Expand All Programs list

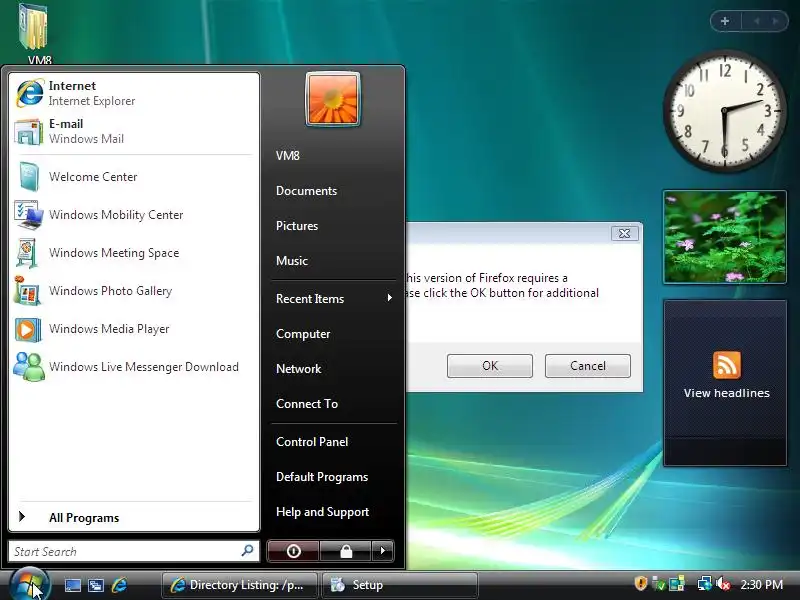[x=134, y=517]
